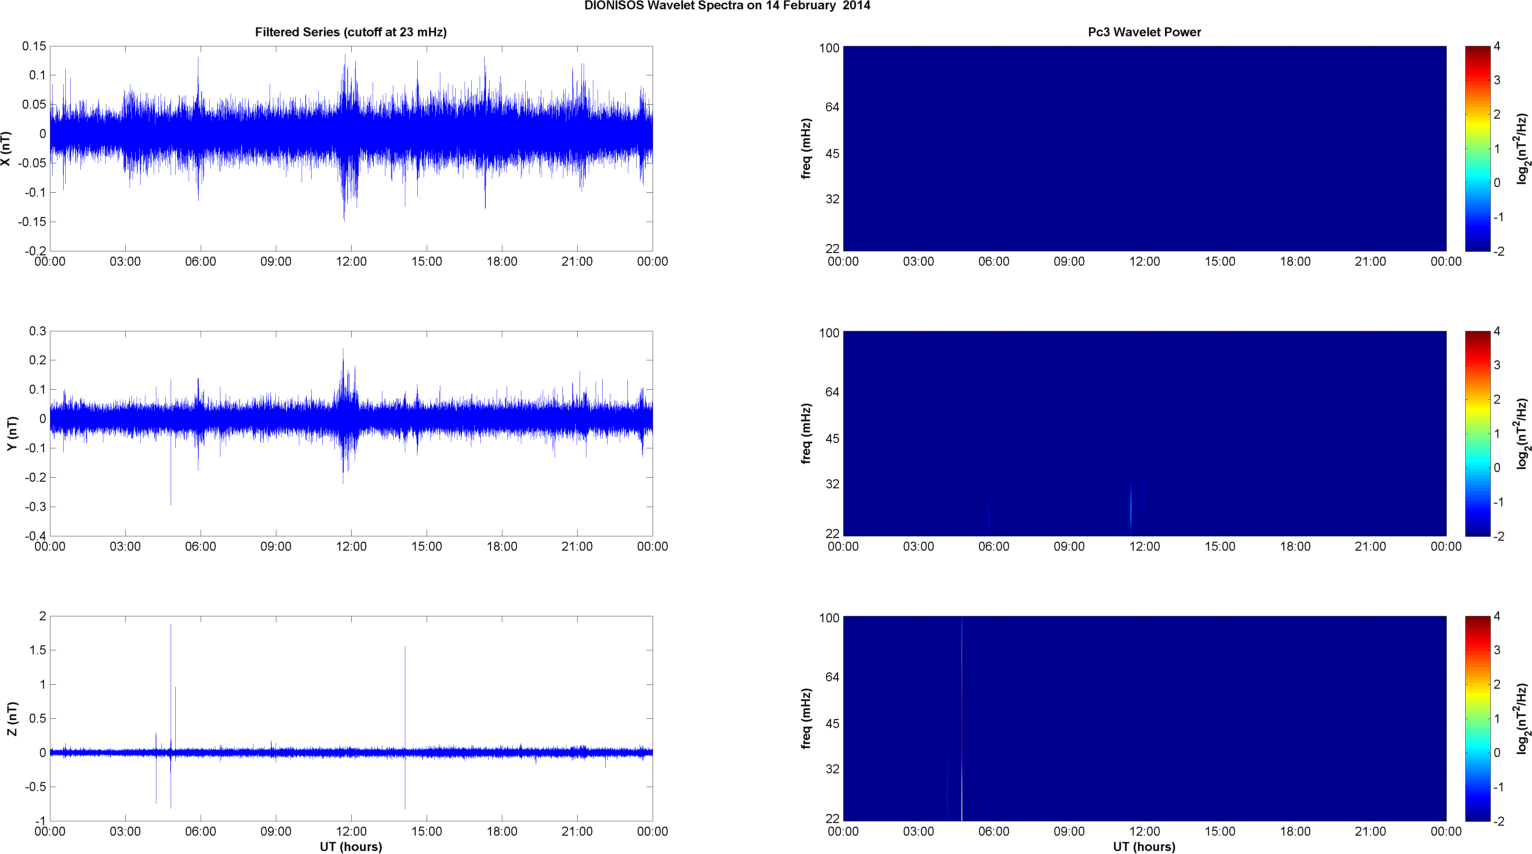The height and width of the screenshot is (854, 1532).
Task: Click the -0.5 tick on Z plot
Action: [x=35, y=787]
